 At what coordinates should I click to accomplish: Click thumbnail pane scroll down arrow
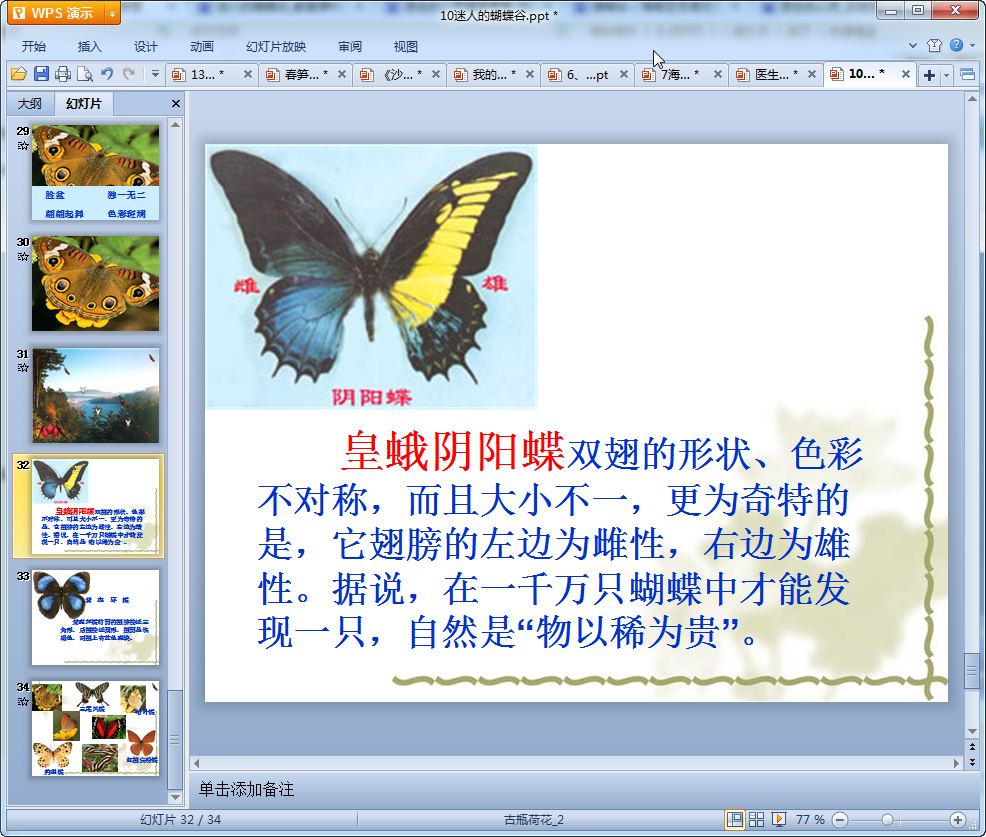175,797
